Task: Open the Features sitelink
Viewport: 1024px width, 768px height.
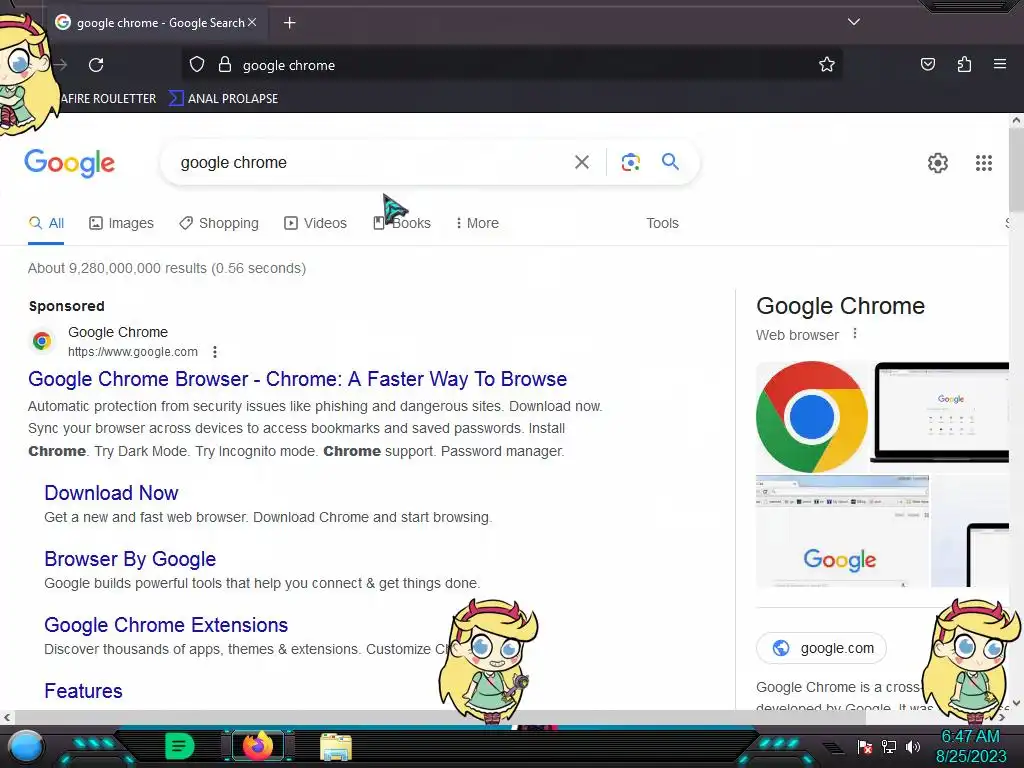Action: coord(83,691)
